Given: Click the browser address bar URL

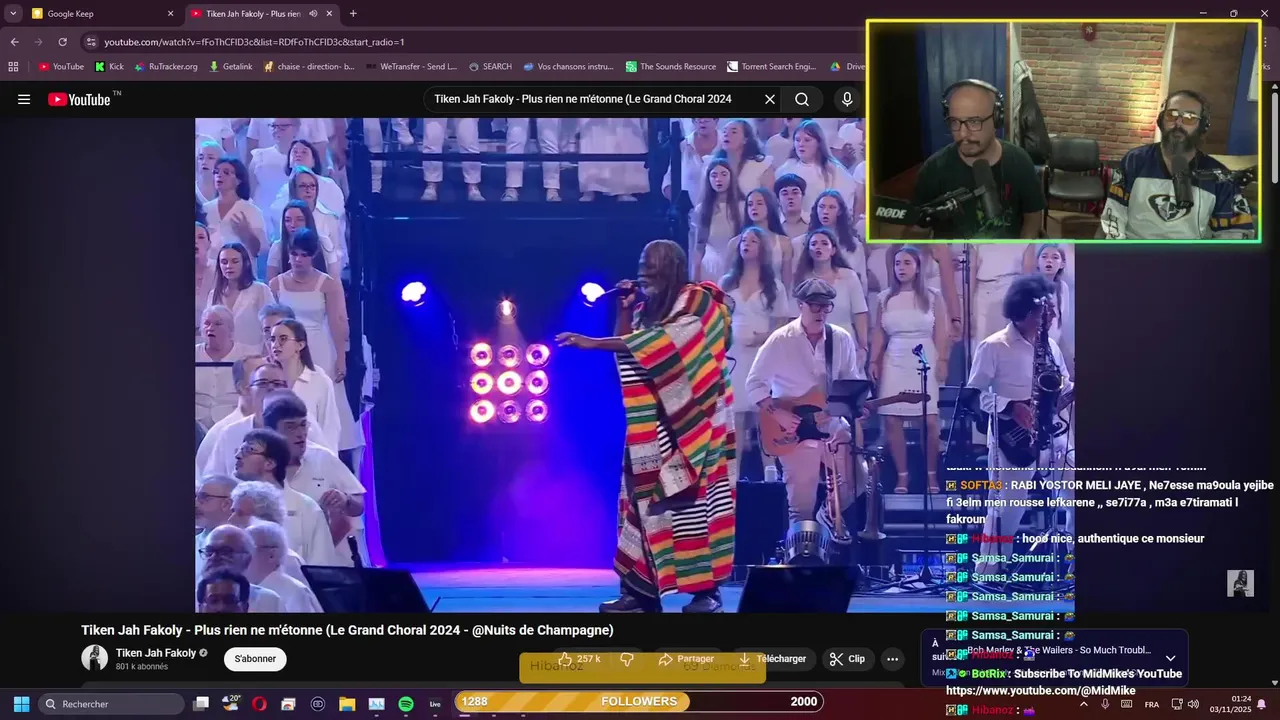Looking at the screenshot, I should coord(254,42).
